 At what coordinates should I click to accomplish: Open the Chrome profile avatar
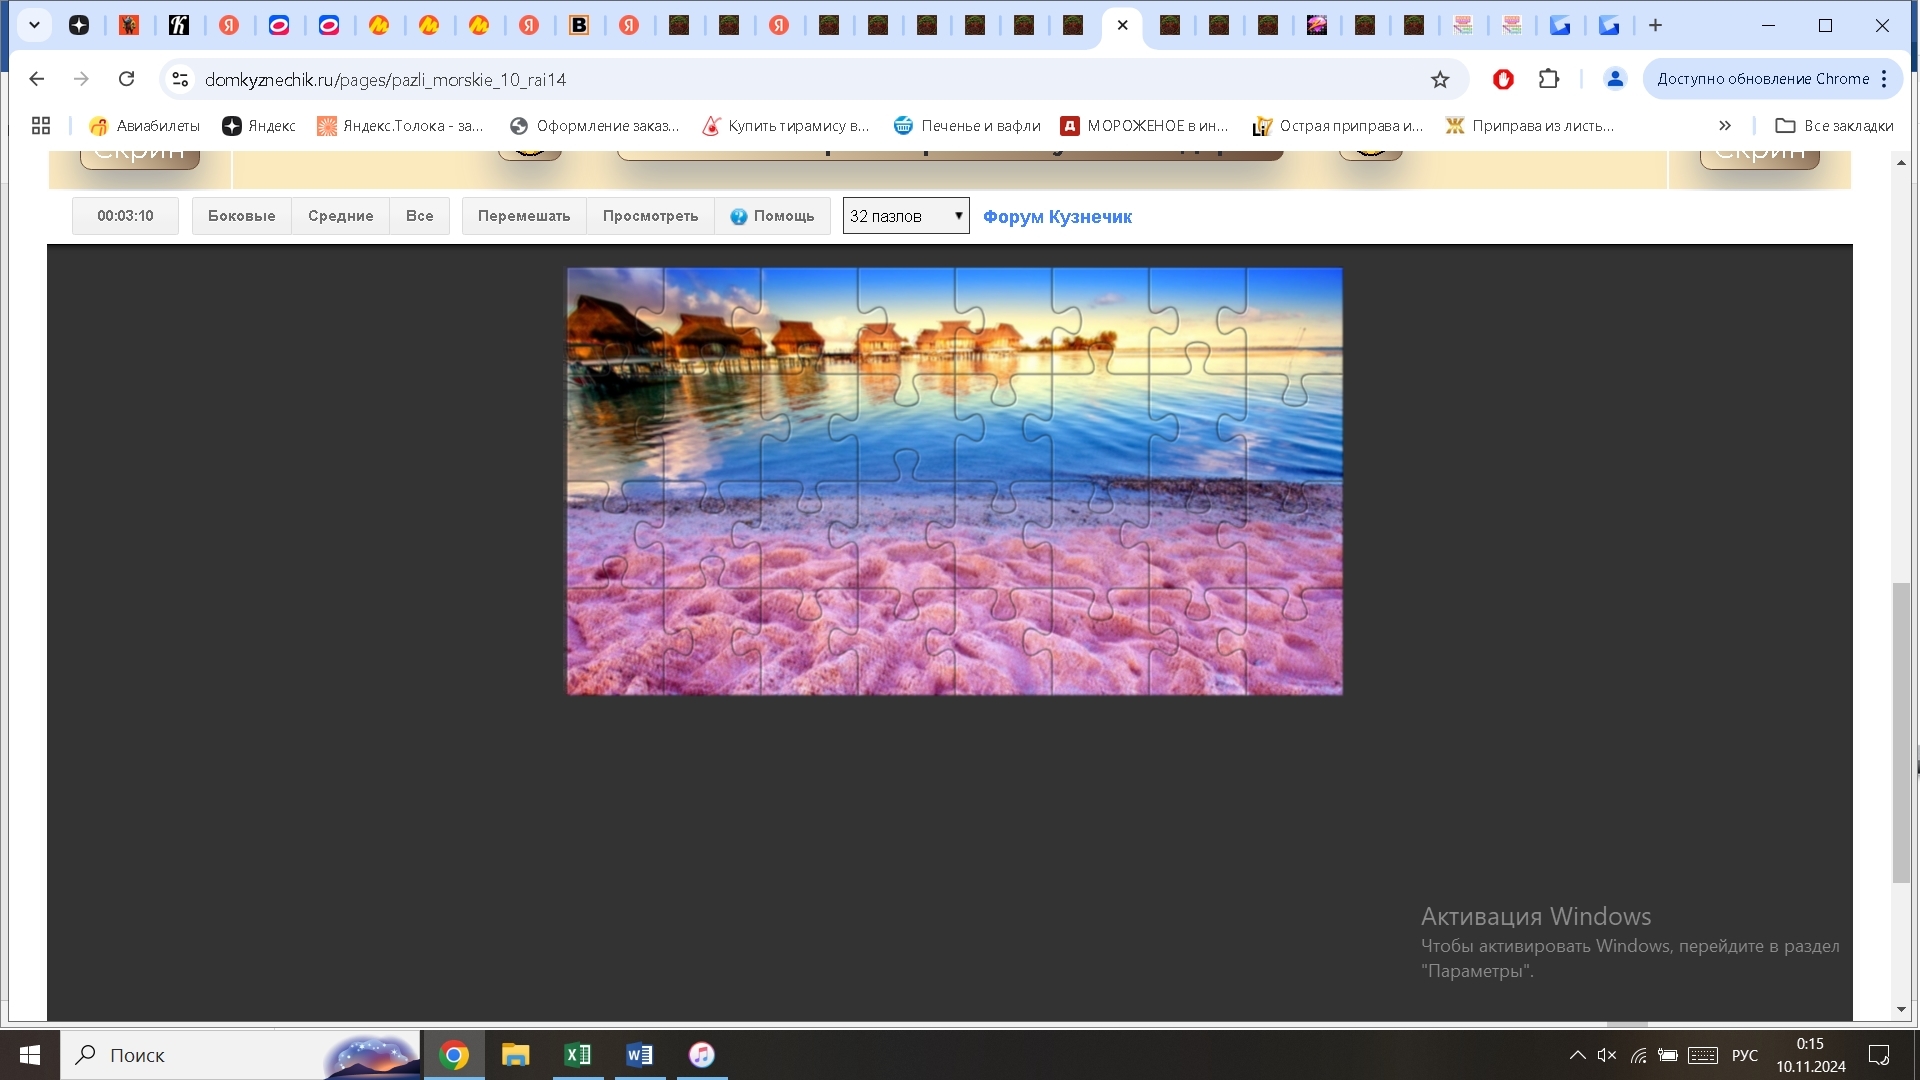[x=1615, y=79]
